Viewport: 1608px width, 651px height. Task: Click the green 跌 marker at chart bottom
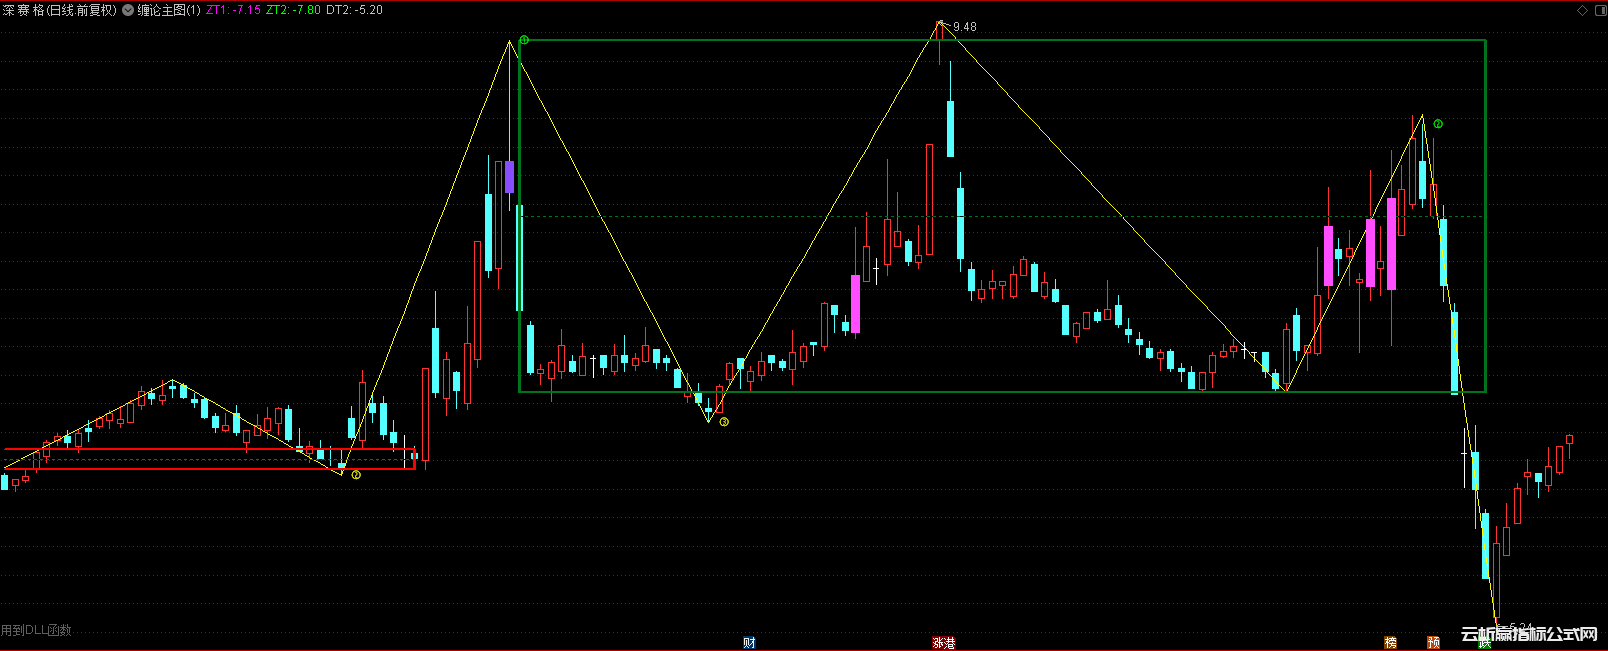pos(1486,644)
